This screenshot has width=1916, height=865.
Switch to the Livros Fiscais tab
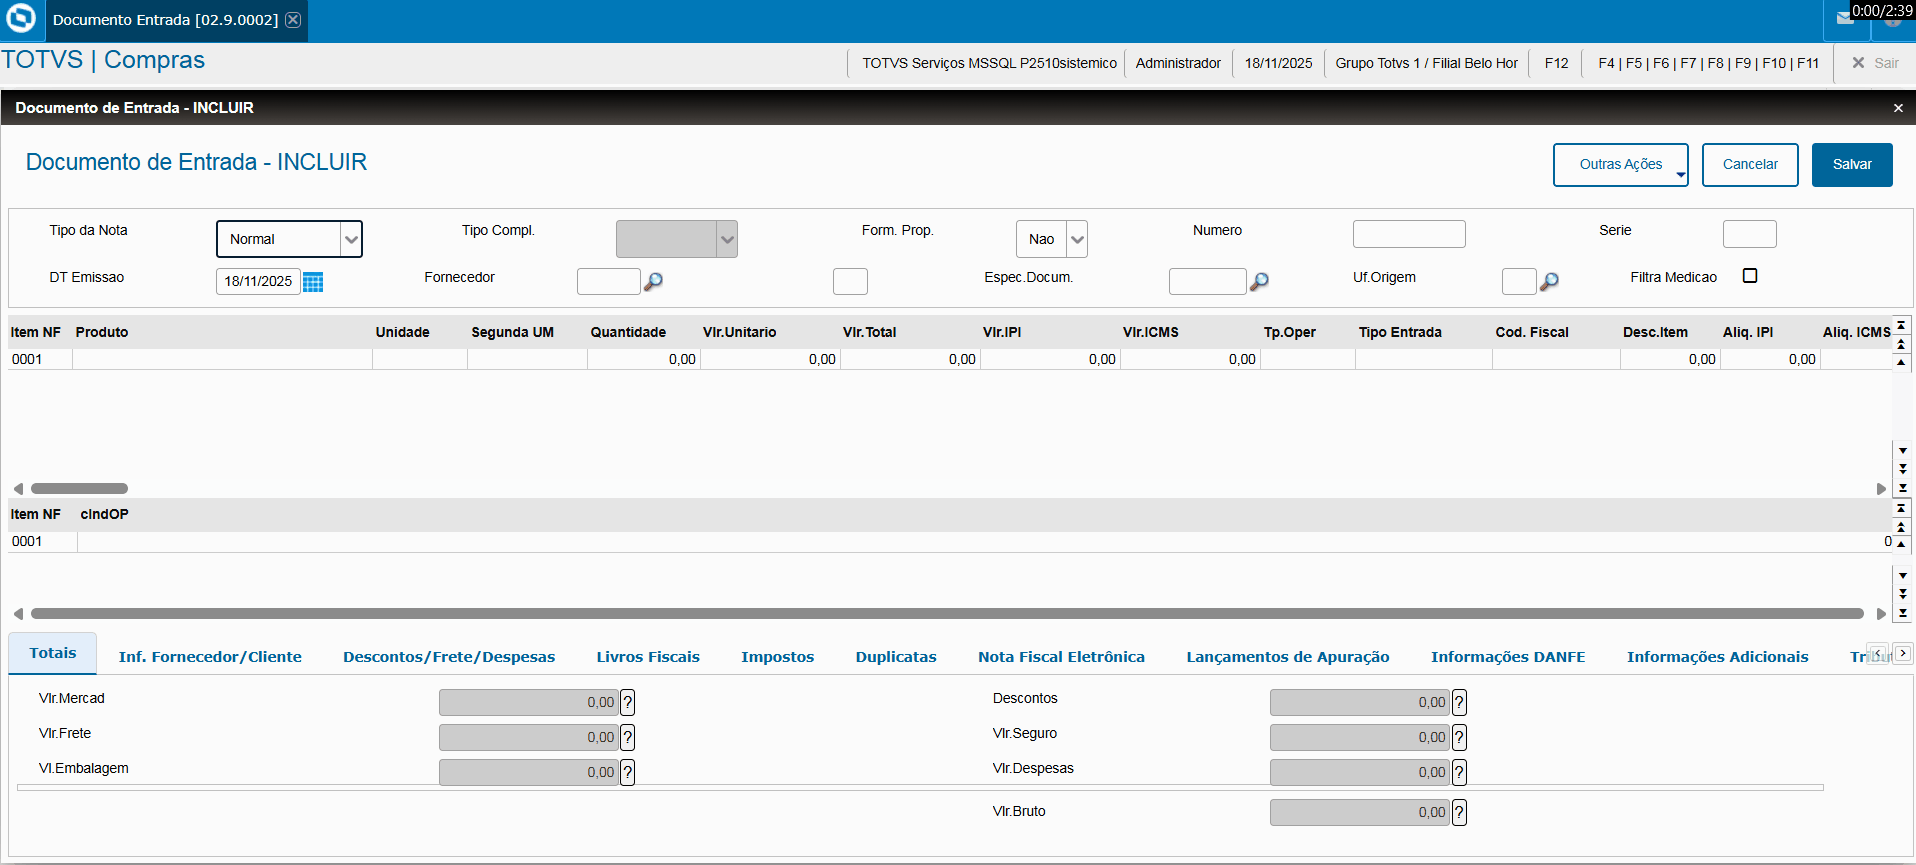648,657
